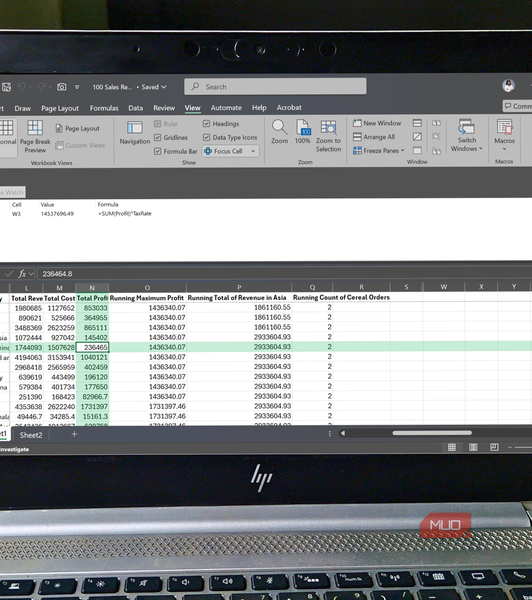The image size is (532, 600).
Task: Click the Unhide window icon
Action: (417, 150)
